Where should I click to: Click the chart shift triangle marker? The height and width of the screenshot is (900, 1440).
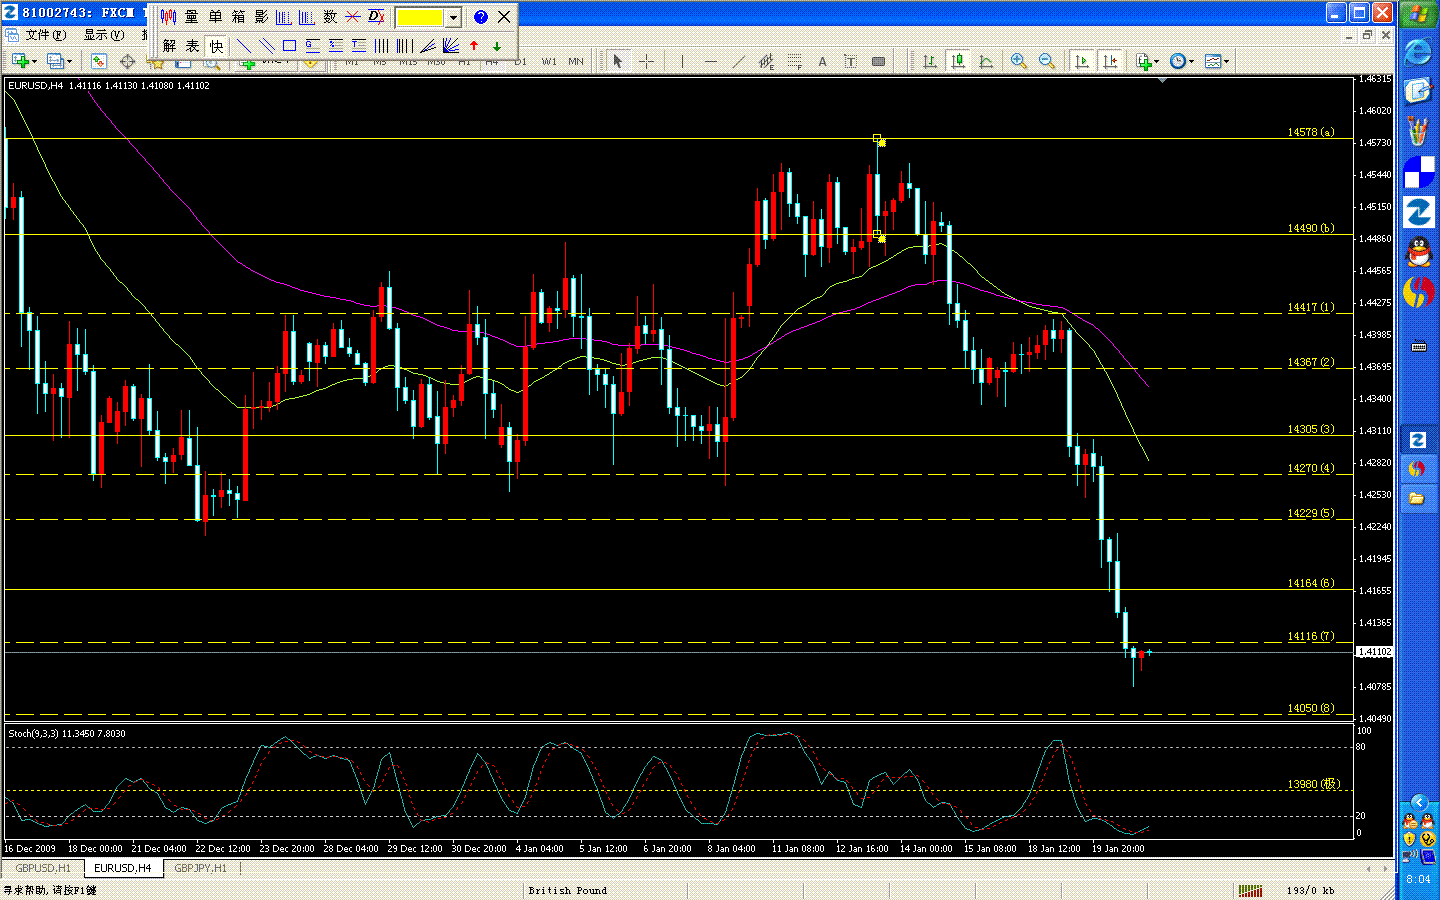[1162, 80]
